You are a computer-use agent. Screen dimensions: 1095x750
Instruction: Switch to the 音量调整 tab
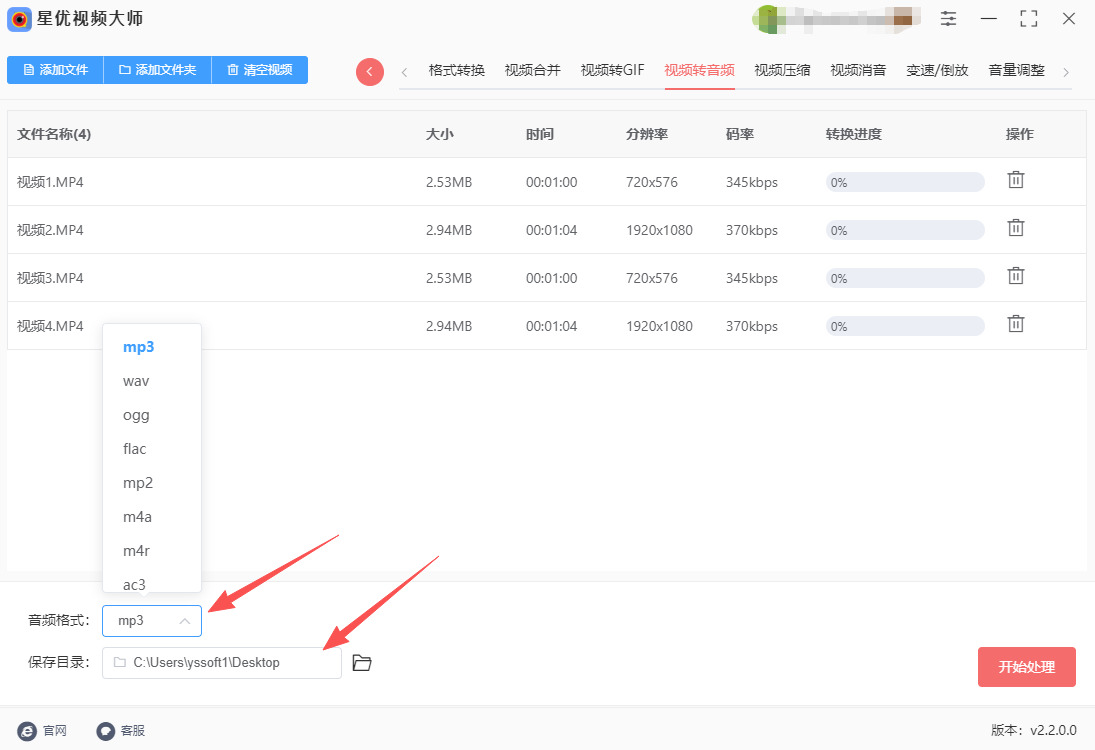[x=1017, y=70]
